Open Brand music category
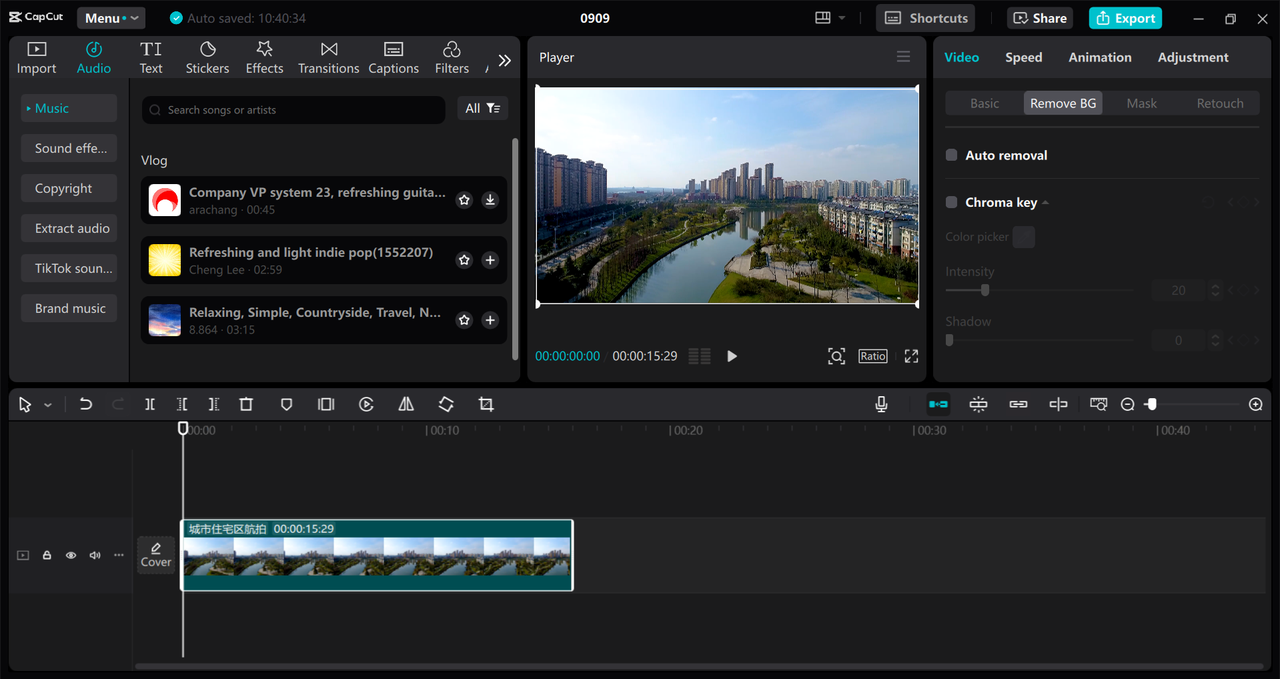 coord(69,308)
